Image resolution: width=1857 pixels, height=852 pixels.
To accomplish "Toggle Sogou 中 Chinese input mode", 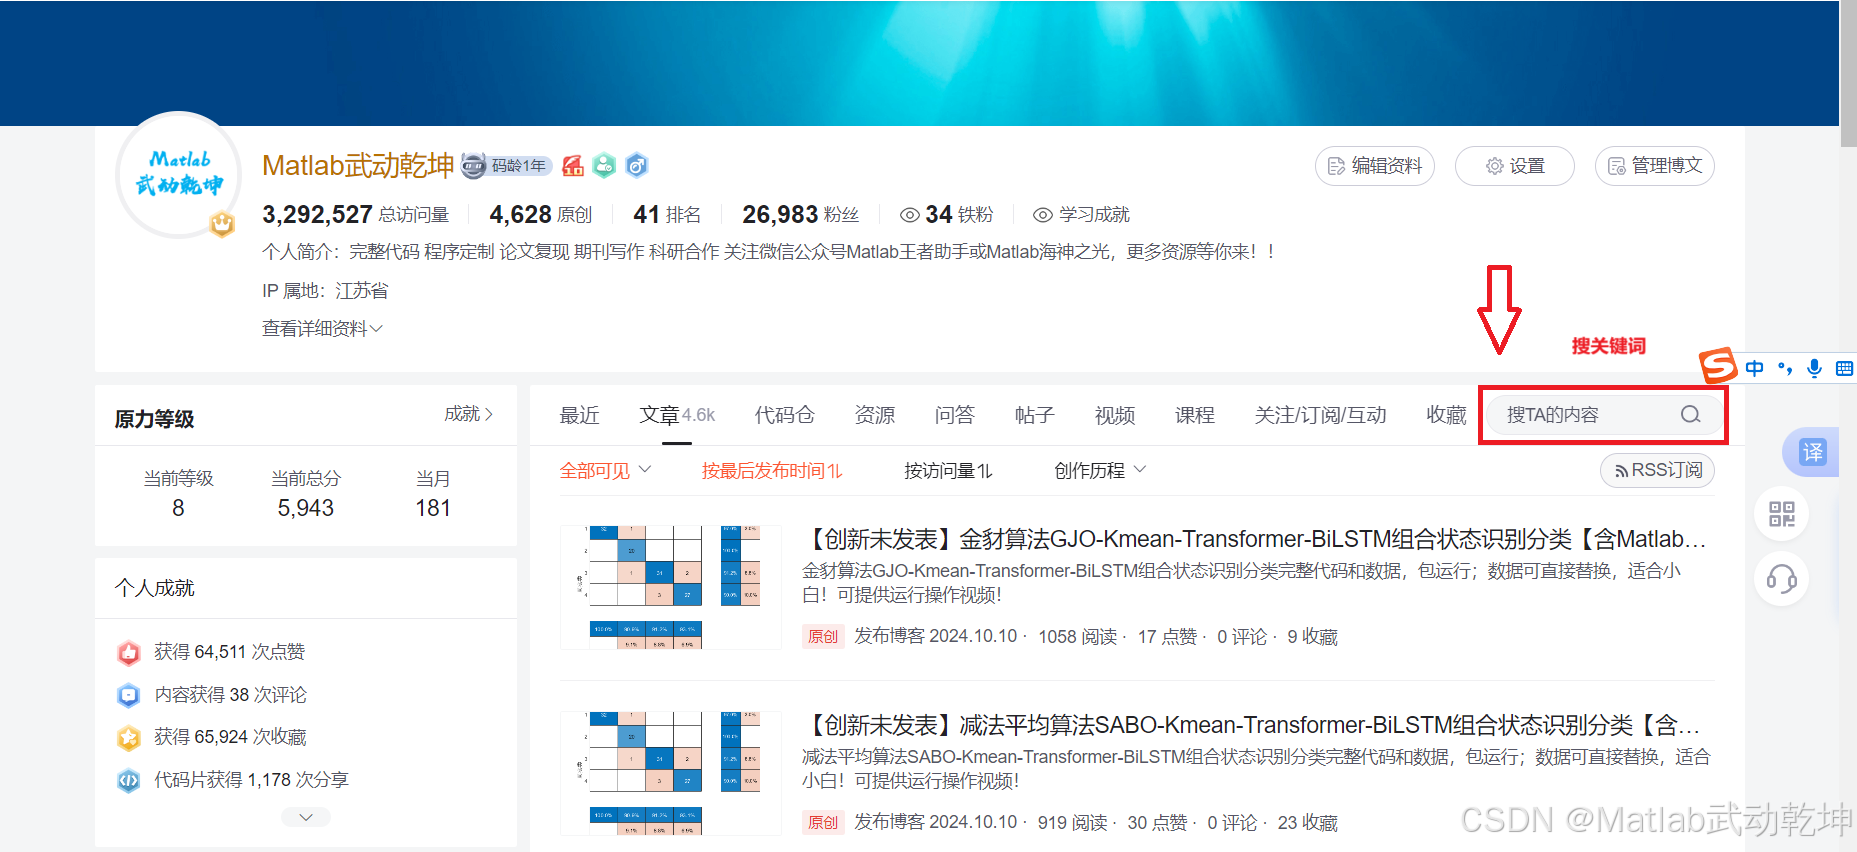I will pos(1754,368).
